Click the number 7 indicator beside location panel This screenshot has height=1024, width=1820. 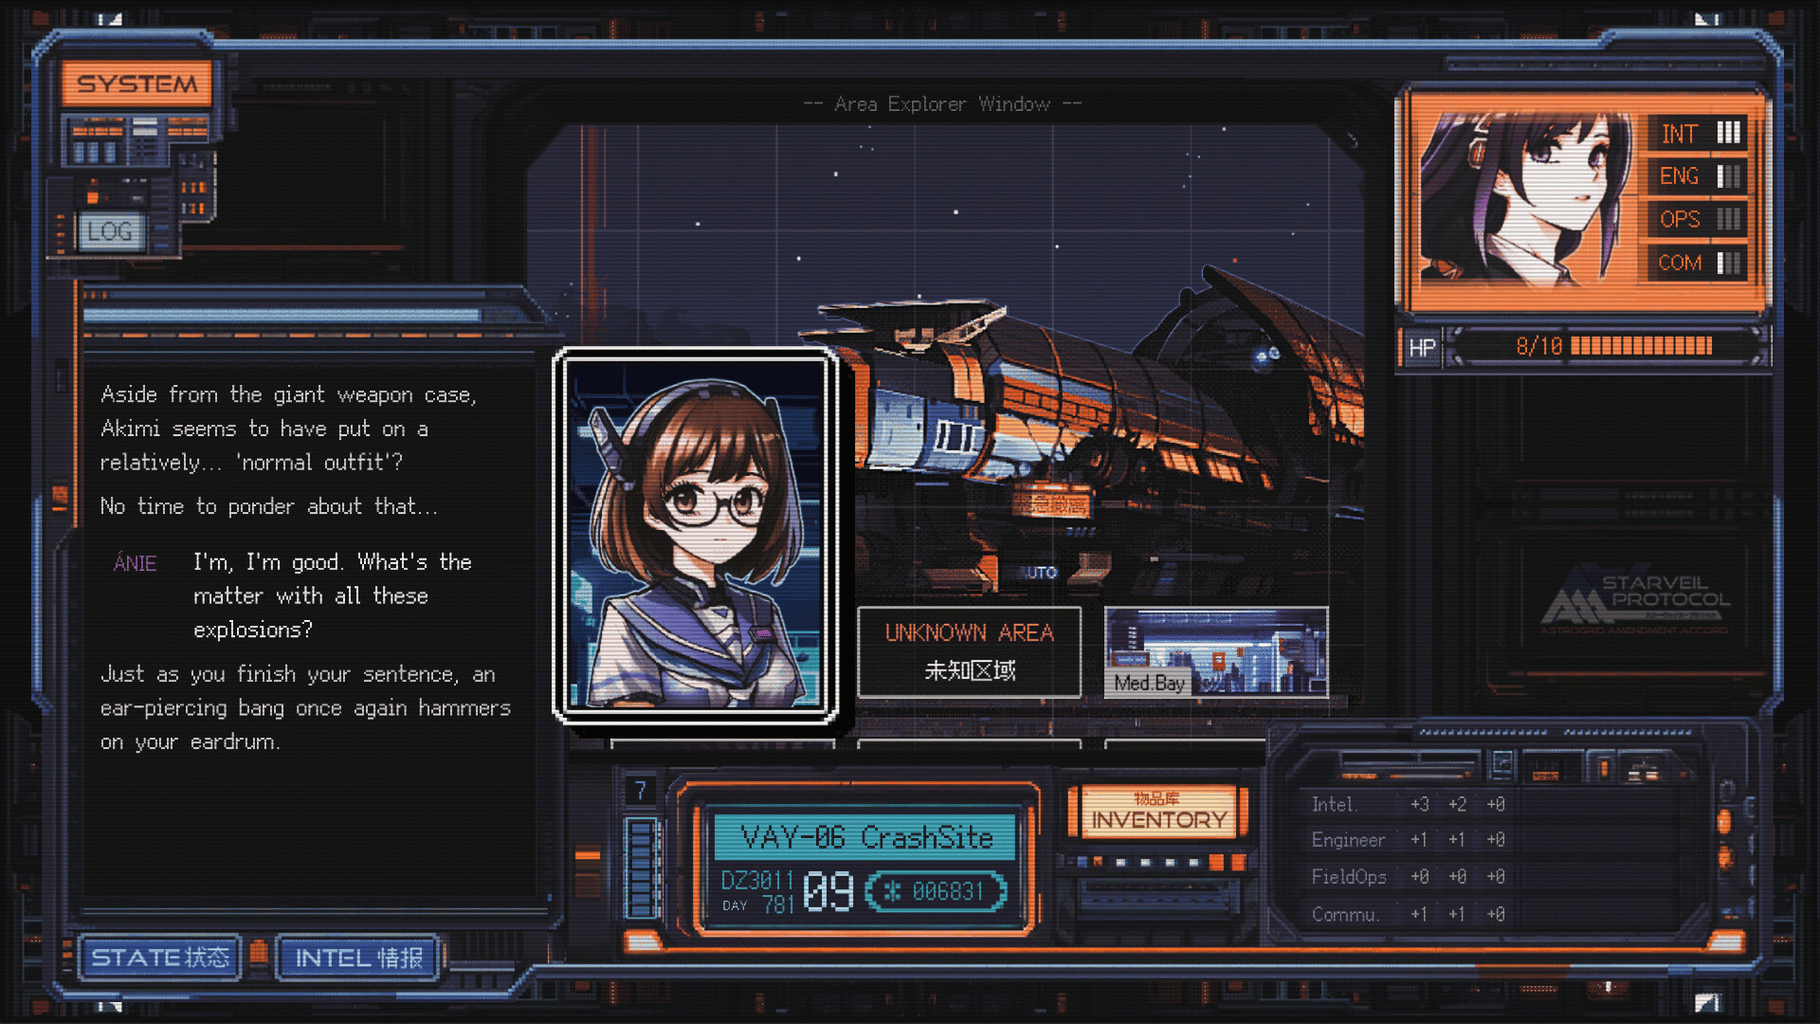point(640,791)
